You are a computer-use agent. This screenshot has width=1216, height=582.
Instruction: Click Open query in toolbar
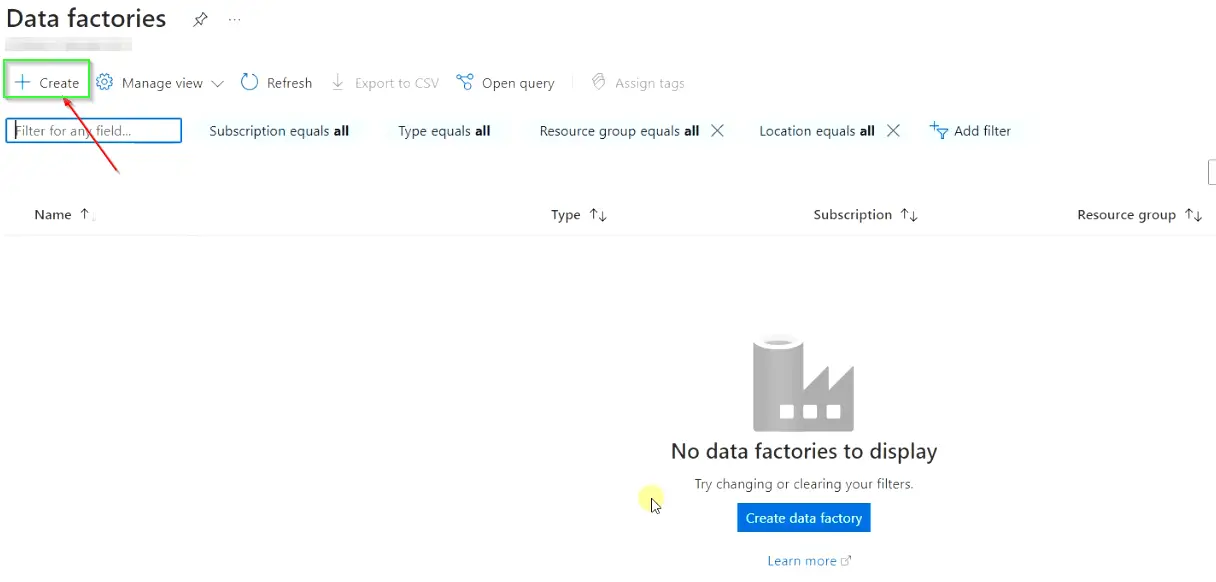505,83
